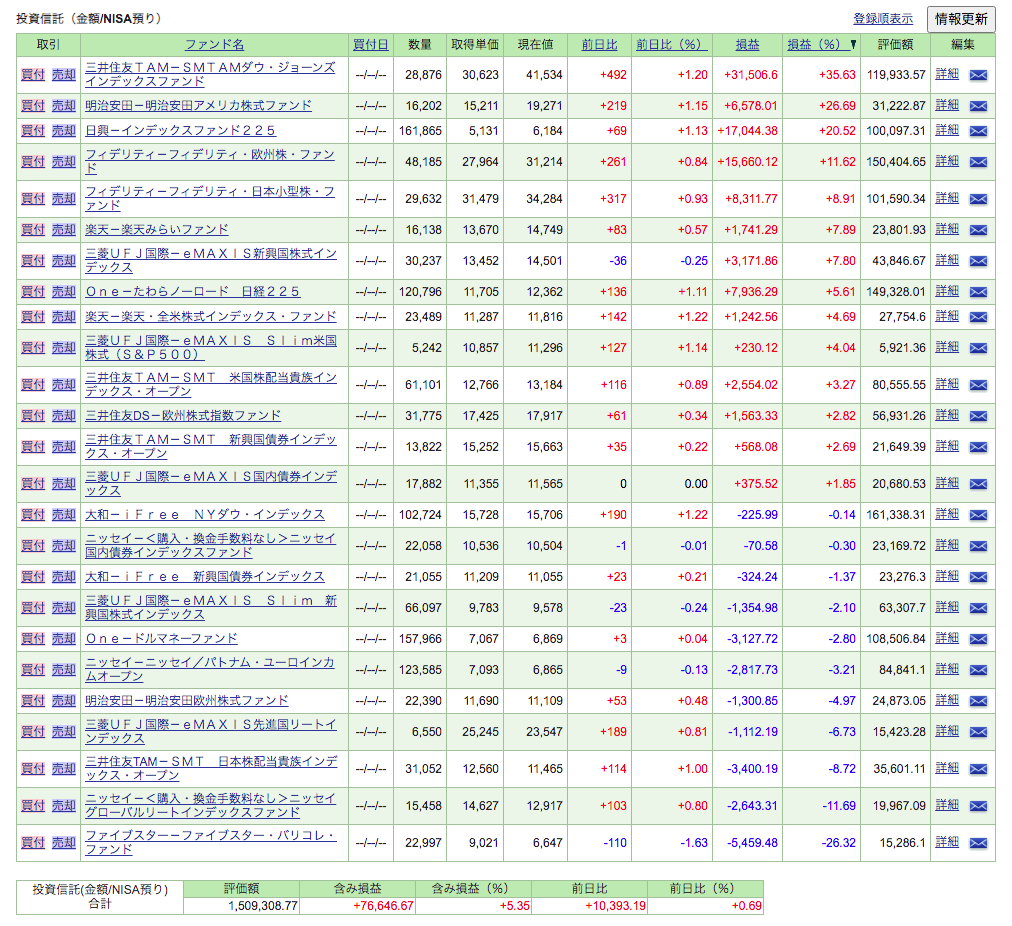The image size is (1012, 926).
Task: Click mail icon for 楽天-楽天みらいファンド row
Action: [x=978, y=230]
